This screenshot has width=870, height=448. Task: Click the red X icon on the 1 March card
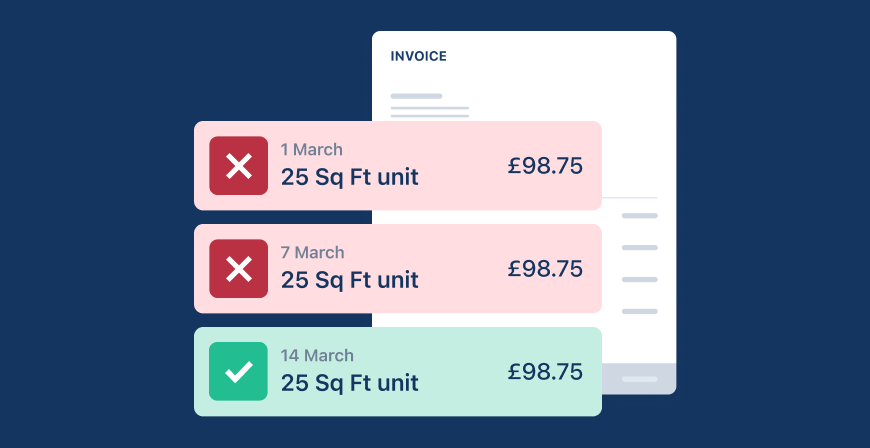pos(238,166)
